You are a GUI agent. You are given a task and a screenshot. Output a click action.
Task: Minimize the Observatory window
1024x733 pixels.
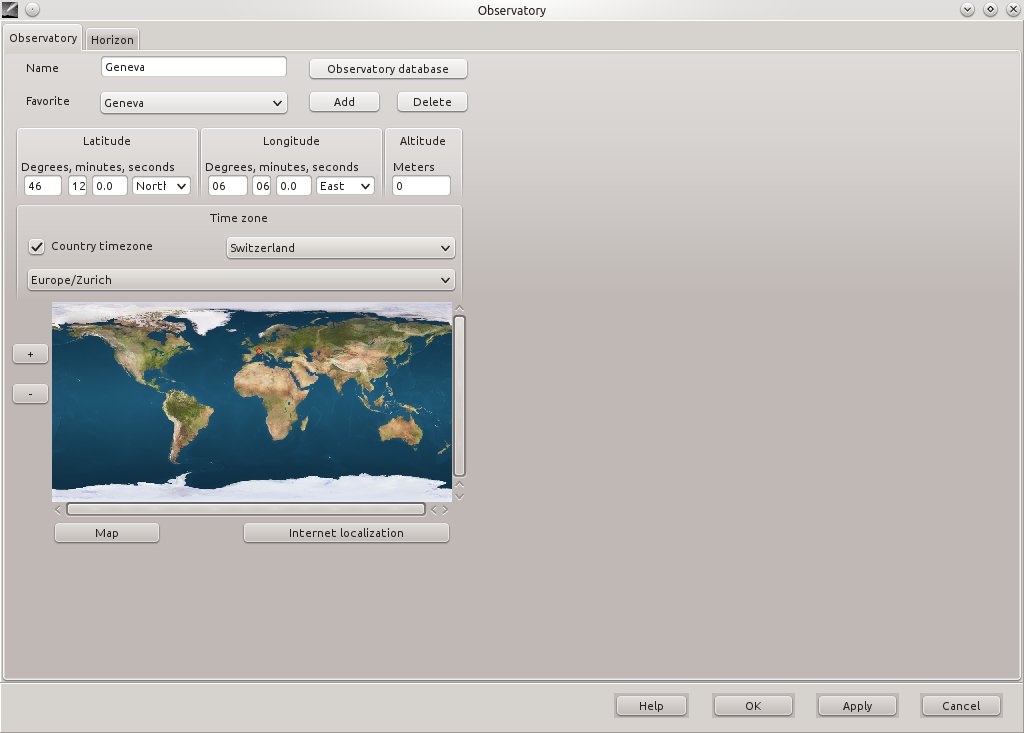(967, 9)
